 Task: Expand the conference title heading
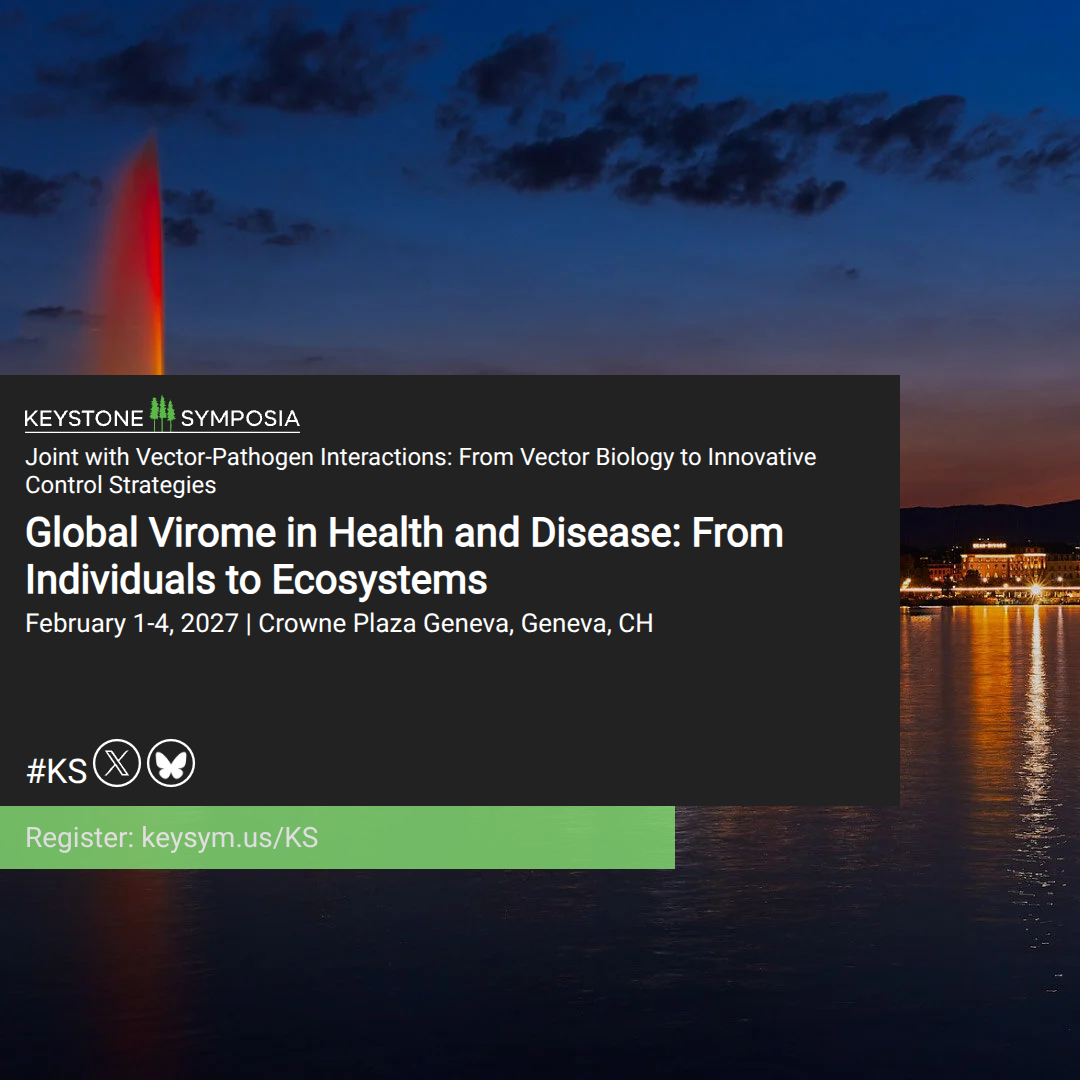(x=404, y=556)
